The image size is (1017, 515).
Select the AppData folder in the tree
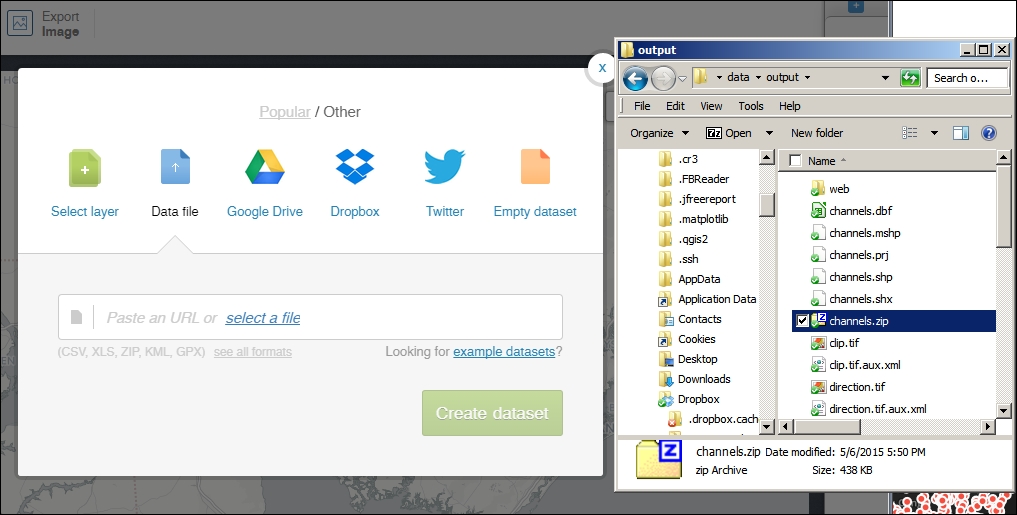(x=689, y=280)
